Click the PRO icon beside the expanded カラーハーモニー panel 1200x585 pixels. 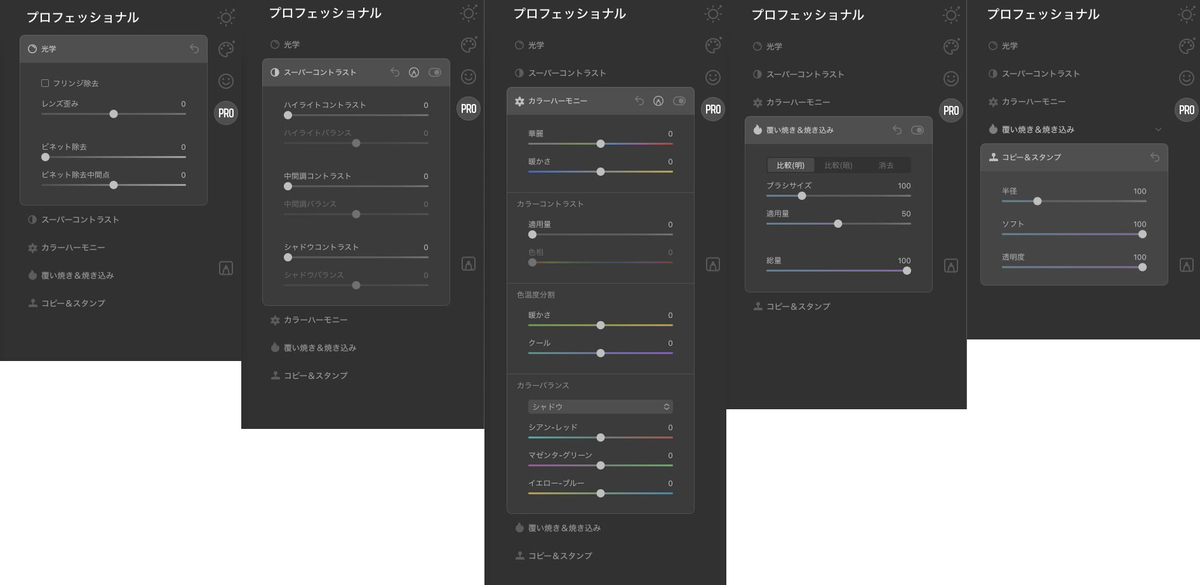(713, 110)
